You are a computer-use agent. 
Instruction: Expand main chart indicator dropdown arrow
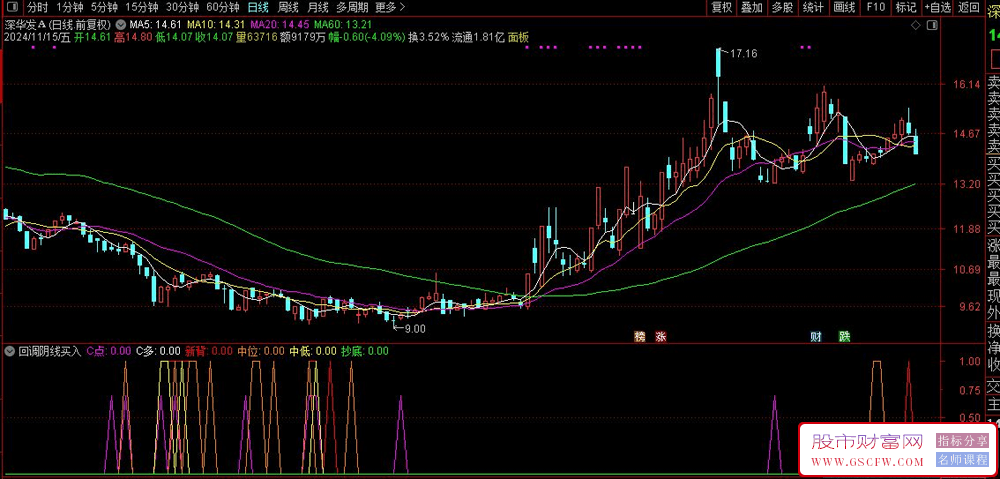click(121, 24)
